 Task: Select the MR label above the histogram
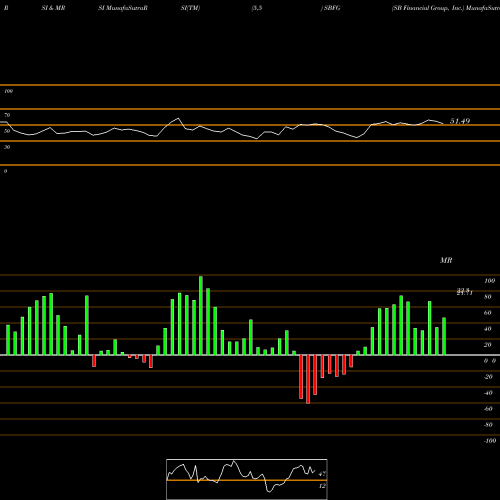(446, 260)
